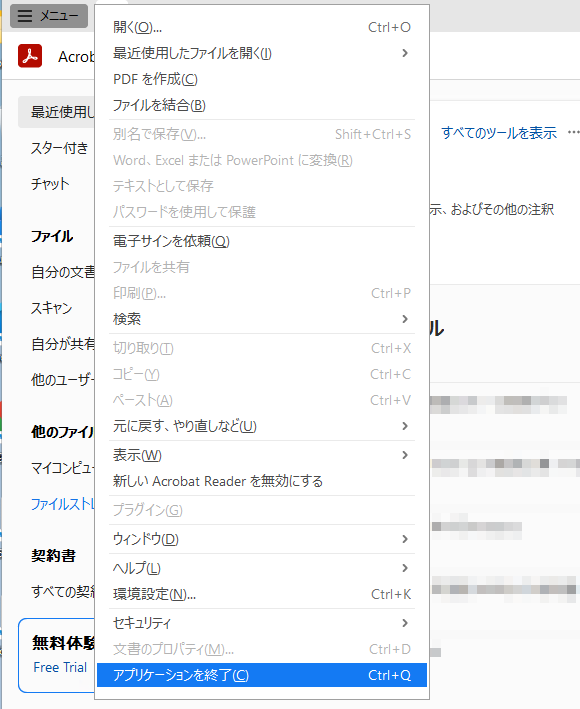Expand the セキュリティ submenu
Image resolution: width=580 pixels, height=709 pixels.
(262, 623)
